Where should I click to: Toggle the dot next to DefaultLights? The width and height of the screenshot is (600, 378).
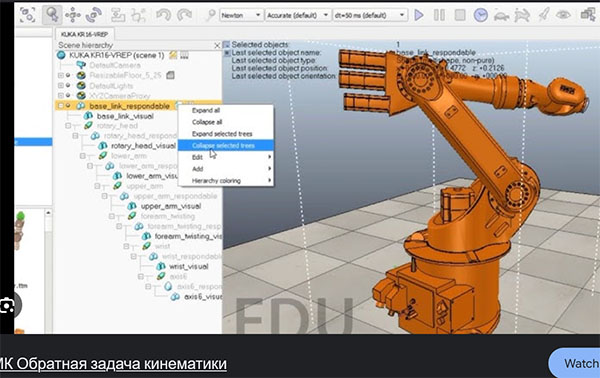pos(68,85)
